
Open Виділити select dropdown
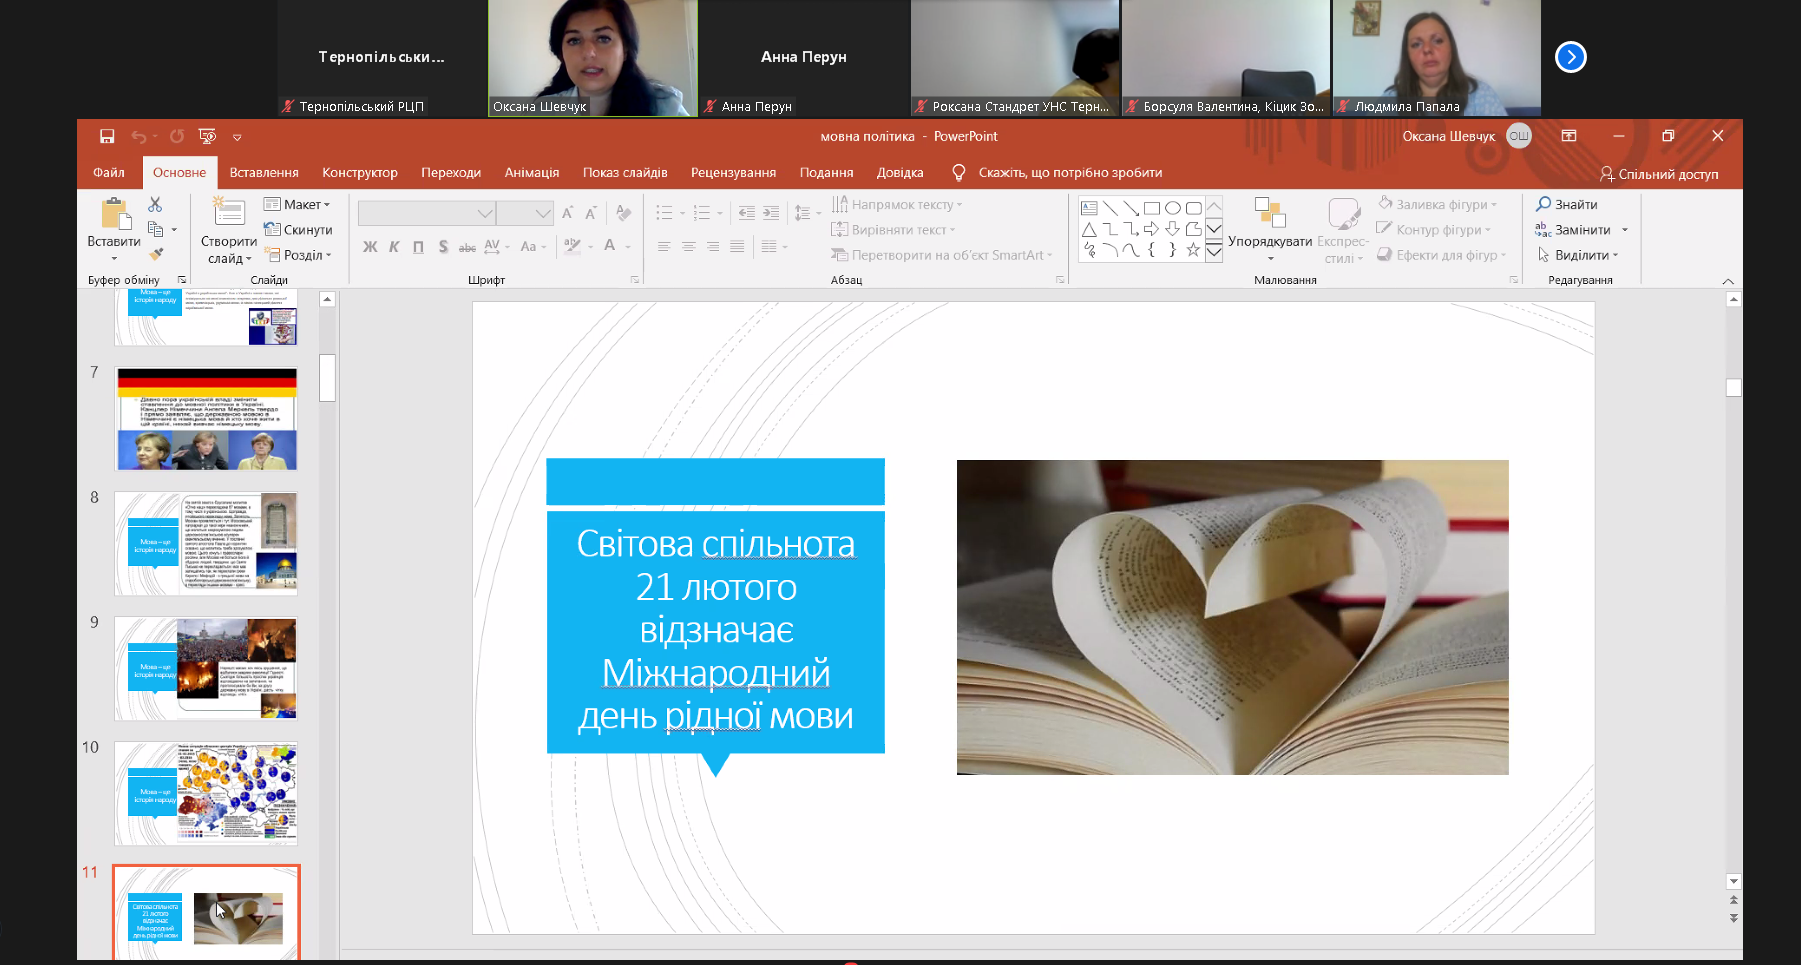pos(1578,255)
